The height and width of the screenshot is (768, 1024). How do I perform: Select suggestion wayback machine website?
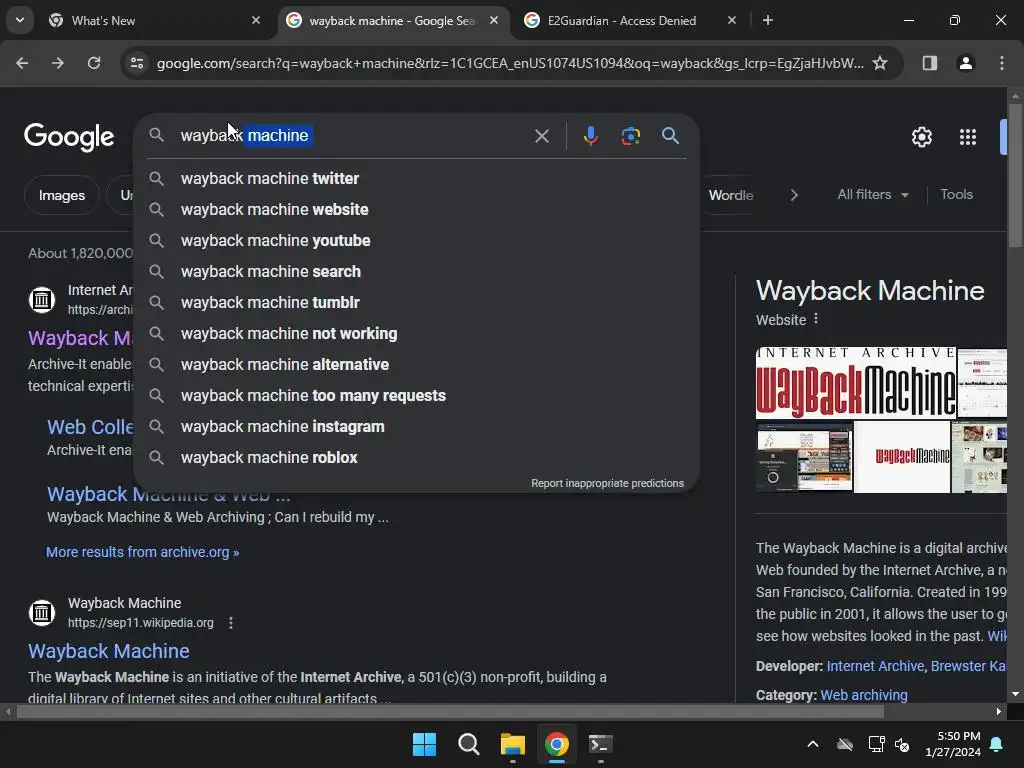click(x=416, y=210)
